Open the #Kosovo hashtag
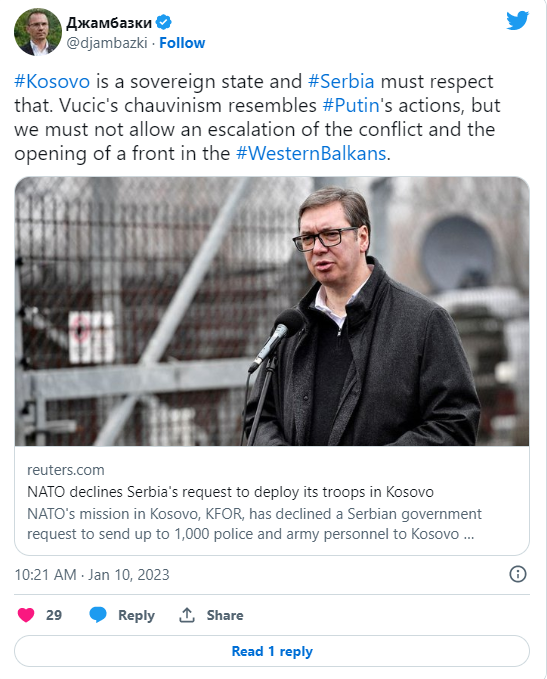This screenshot has width=547, height=679. (x=52, y=81)
